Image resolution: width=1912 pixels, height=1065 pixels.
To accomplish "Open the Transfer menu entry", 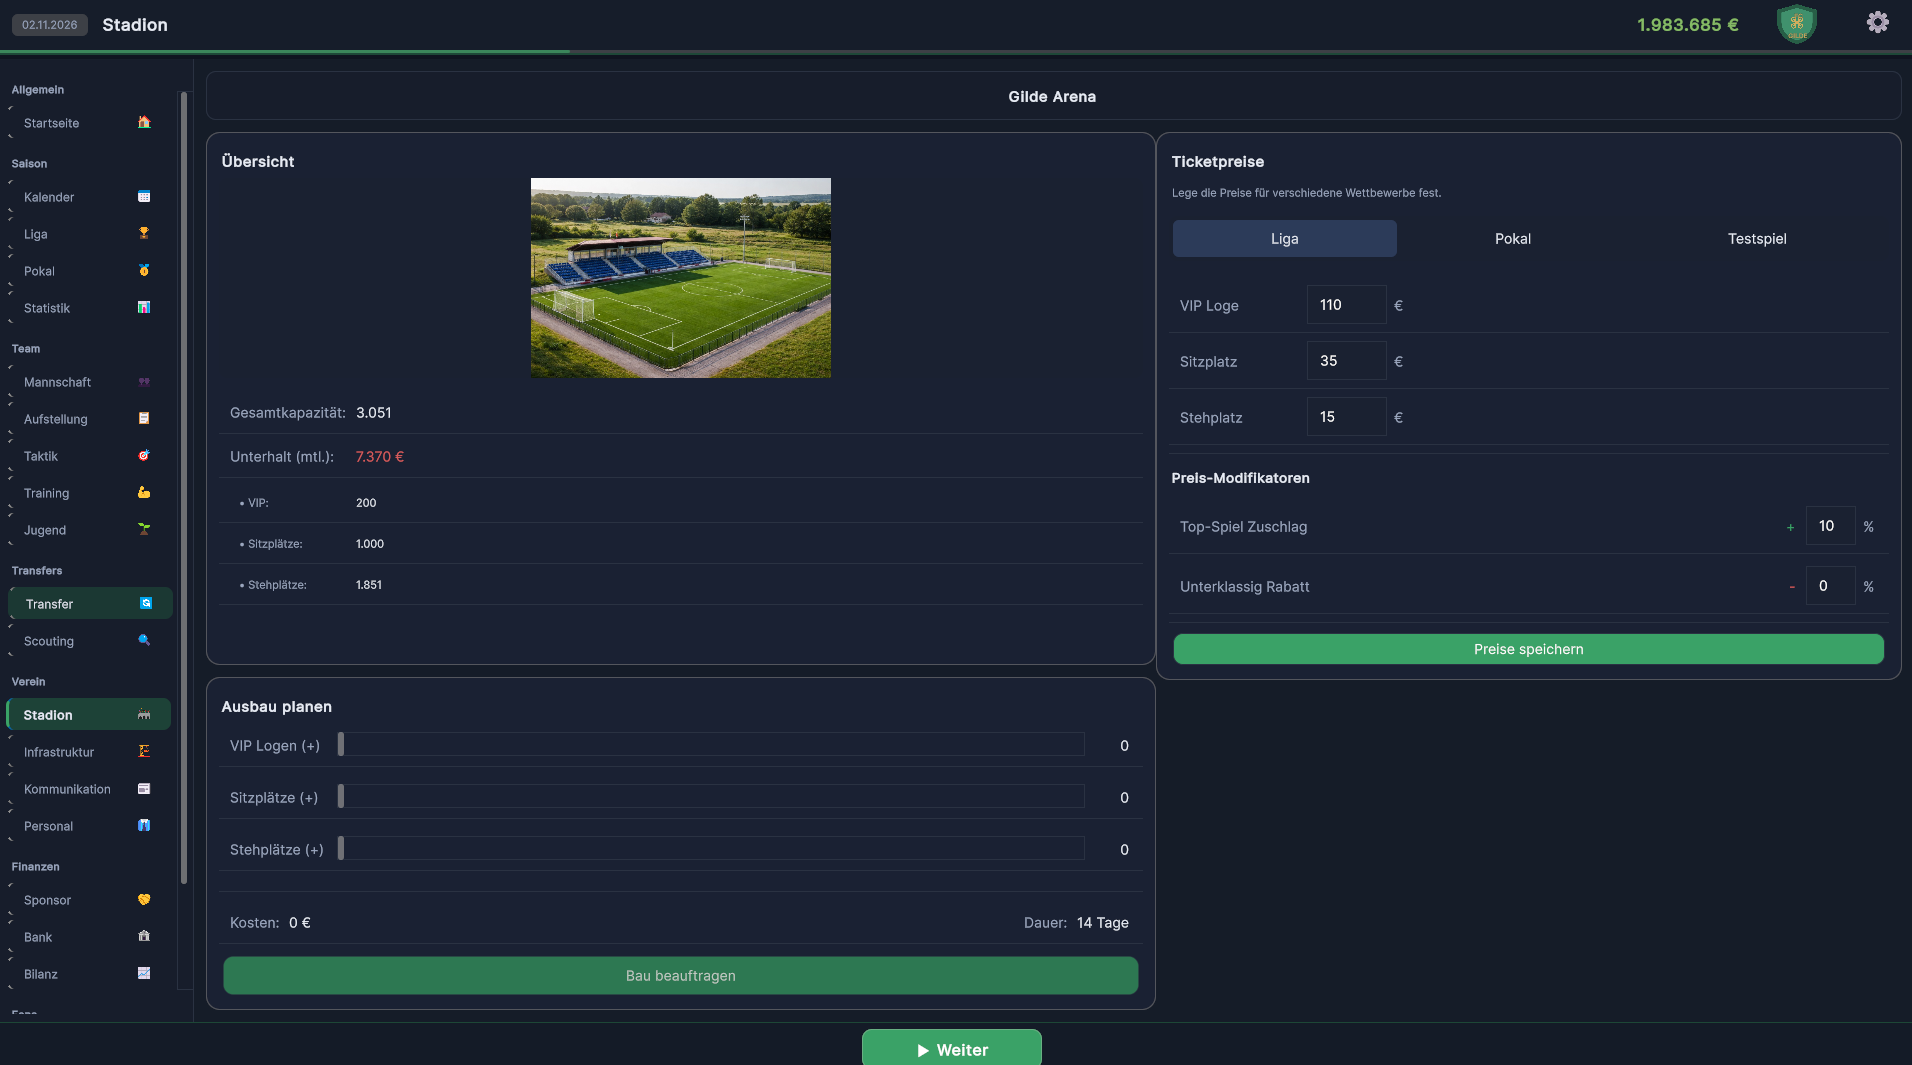I will click(90, 604).
